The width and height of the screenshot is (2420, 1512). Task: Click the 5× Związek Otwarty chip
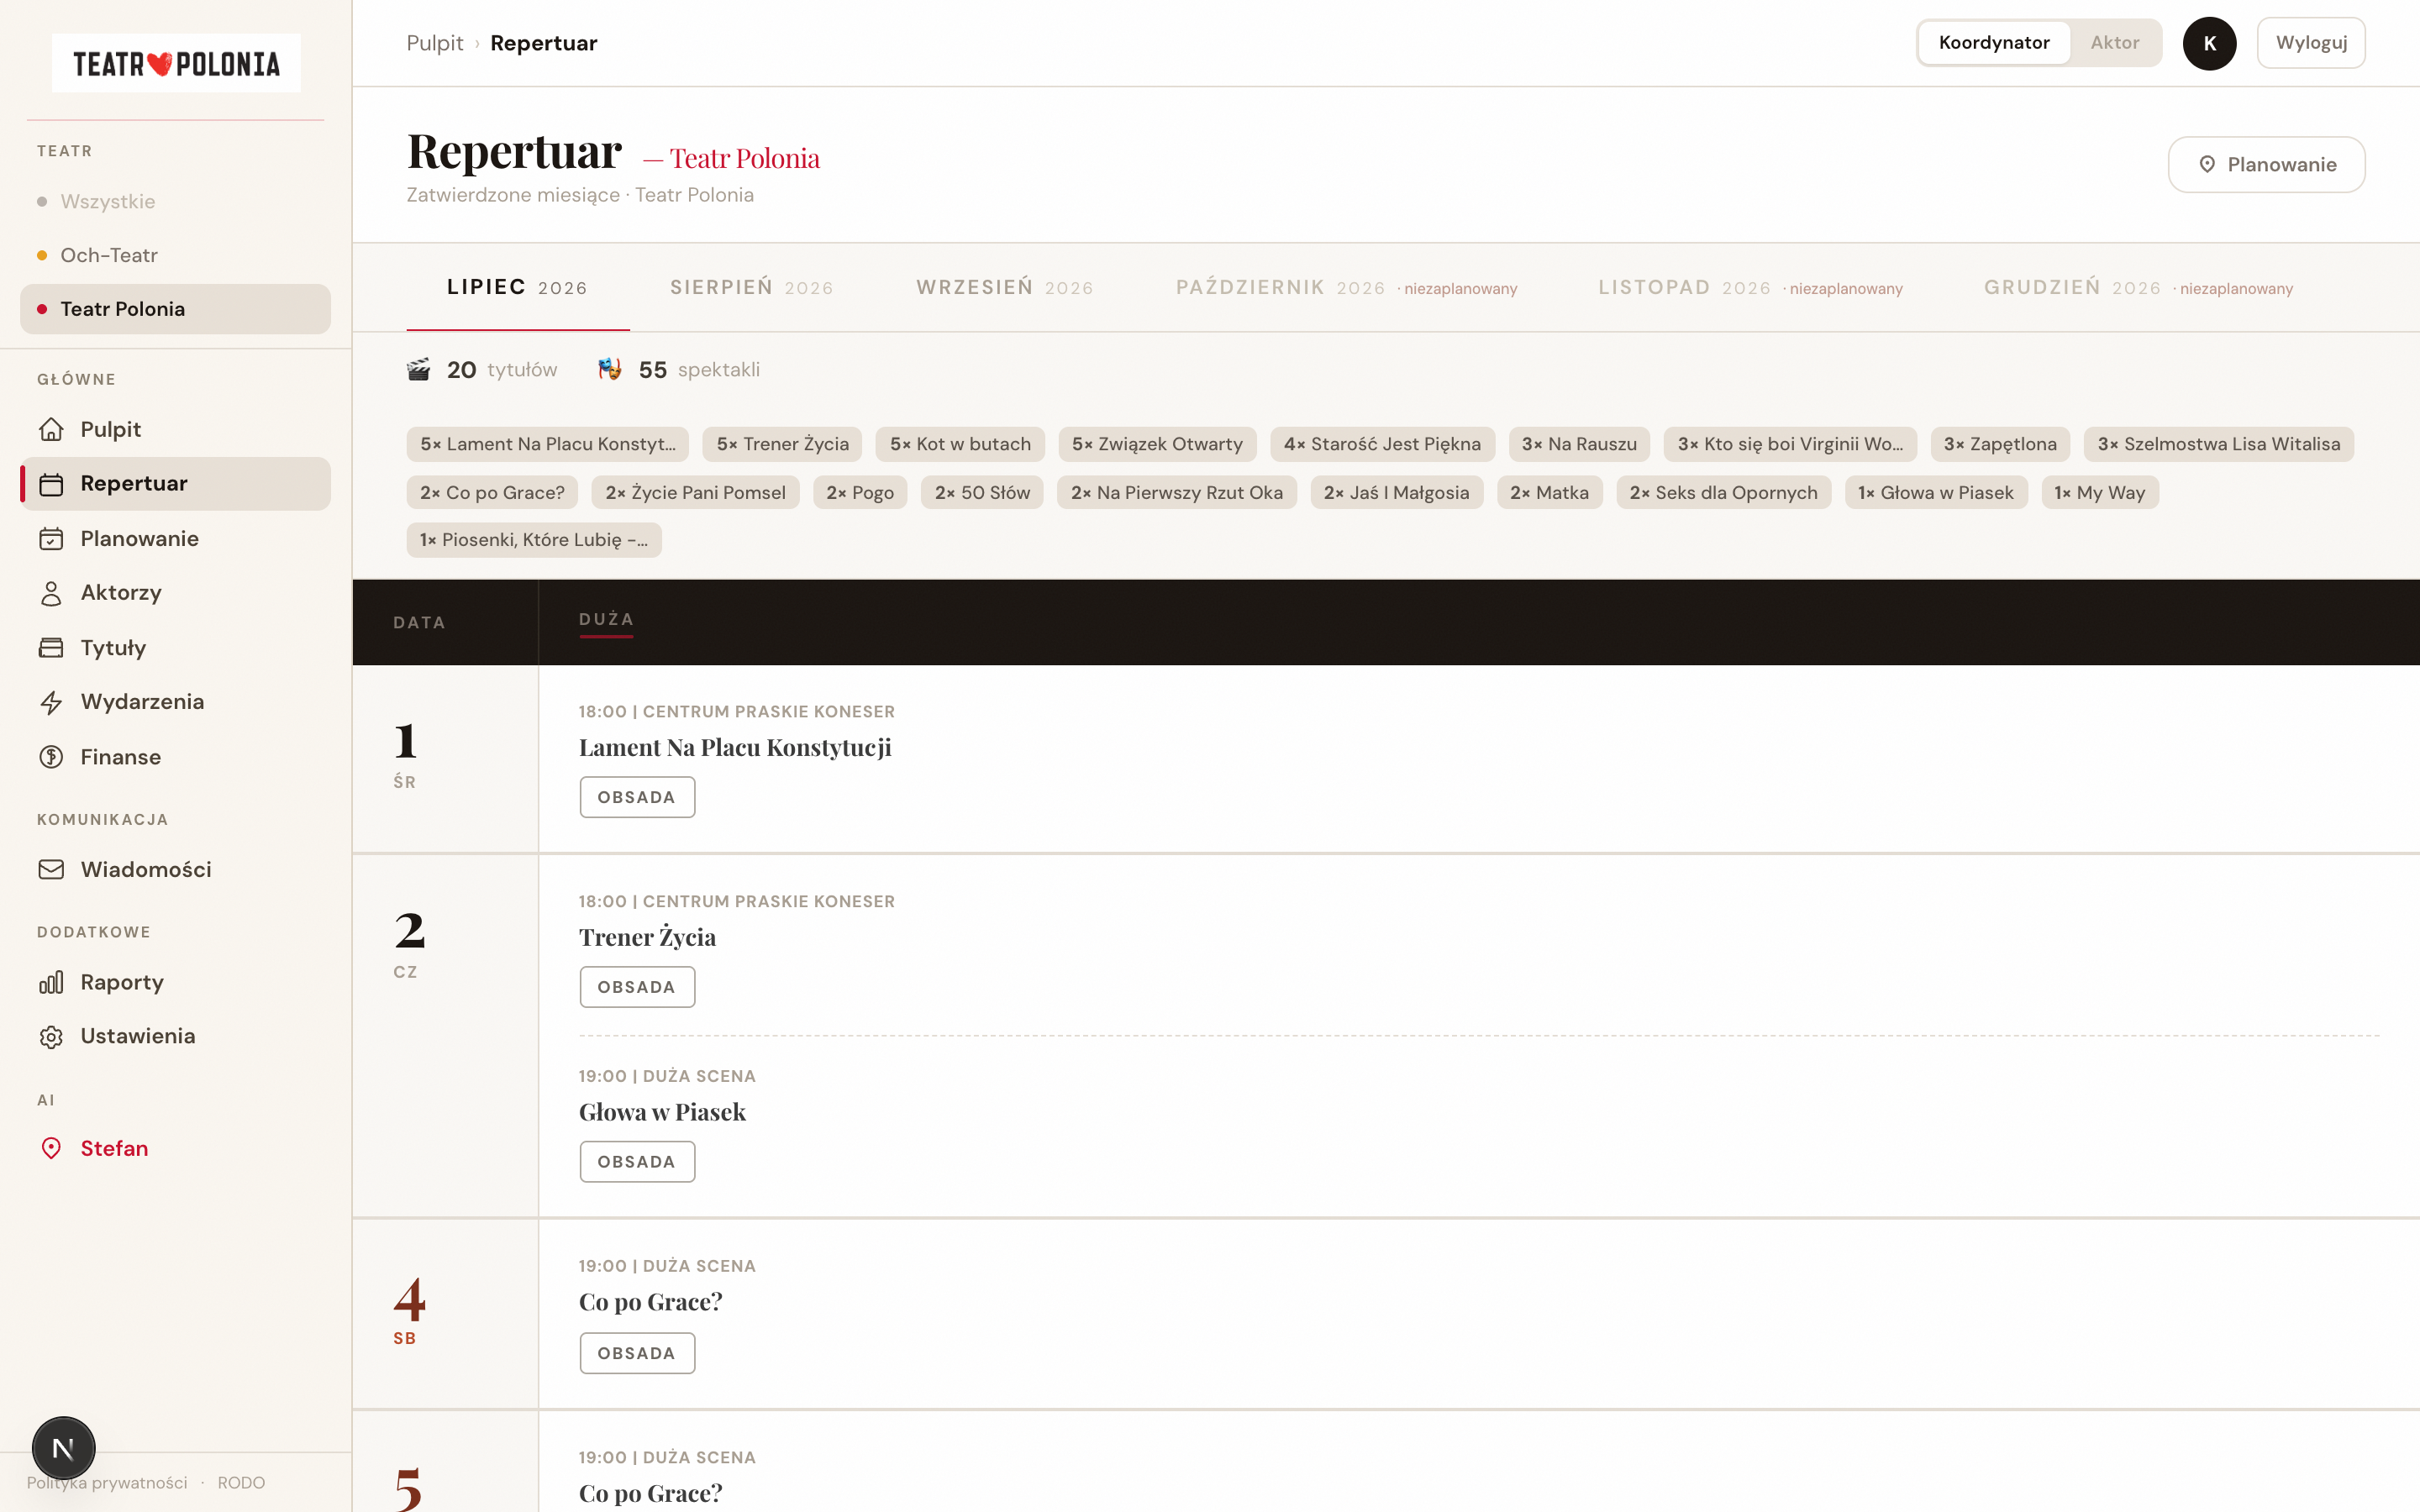point(1157,444)
